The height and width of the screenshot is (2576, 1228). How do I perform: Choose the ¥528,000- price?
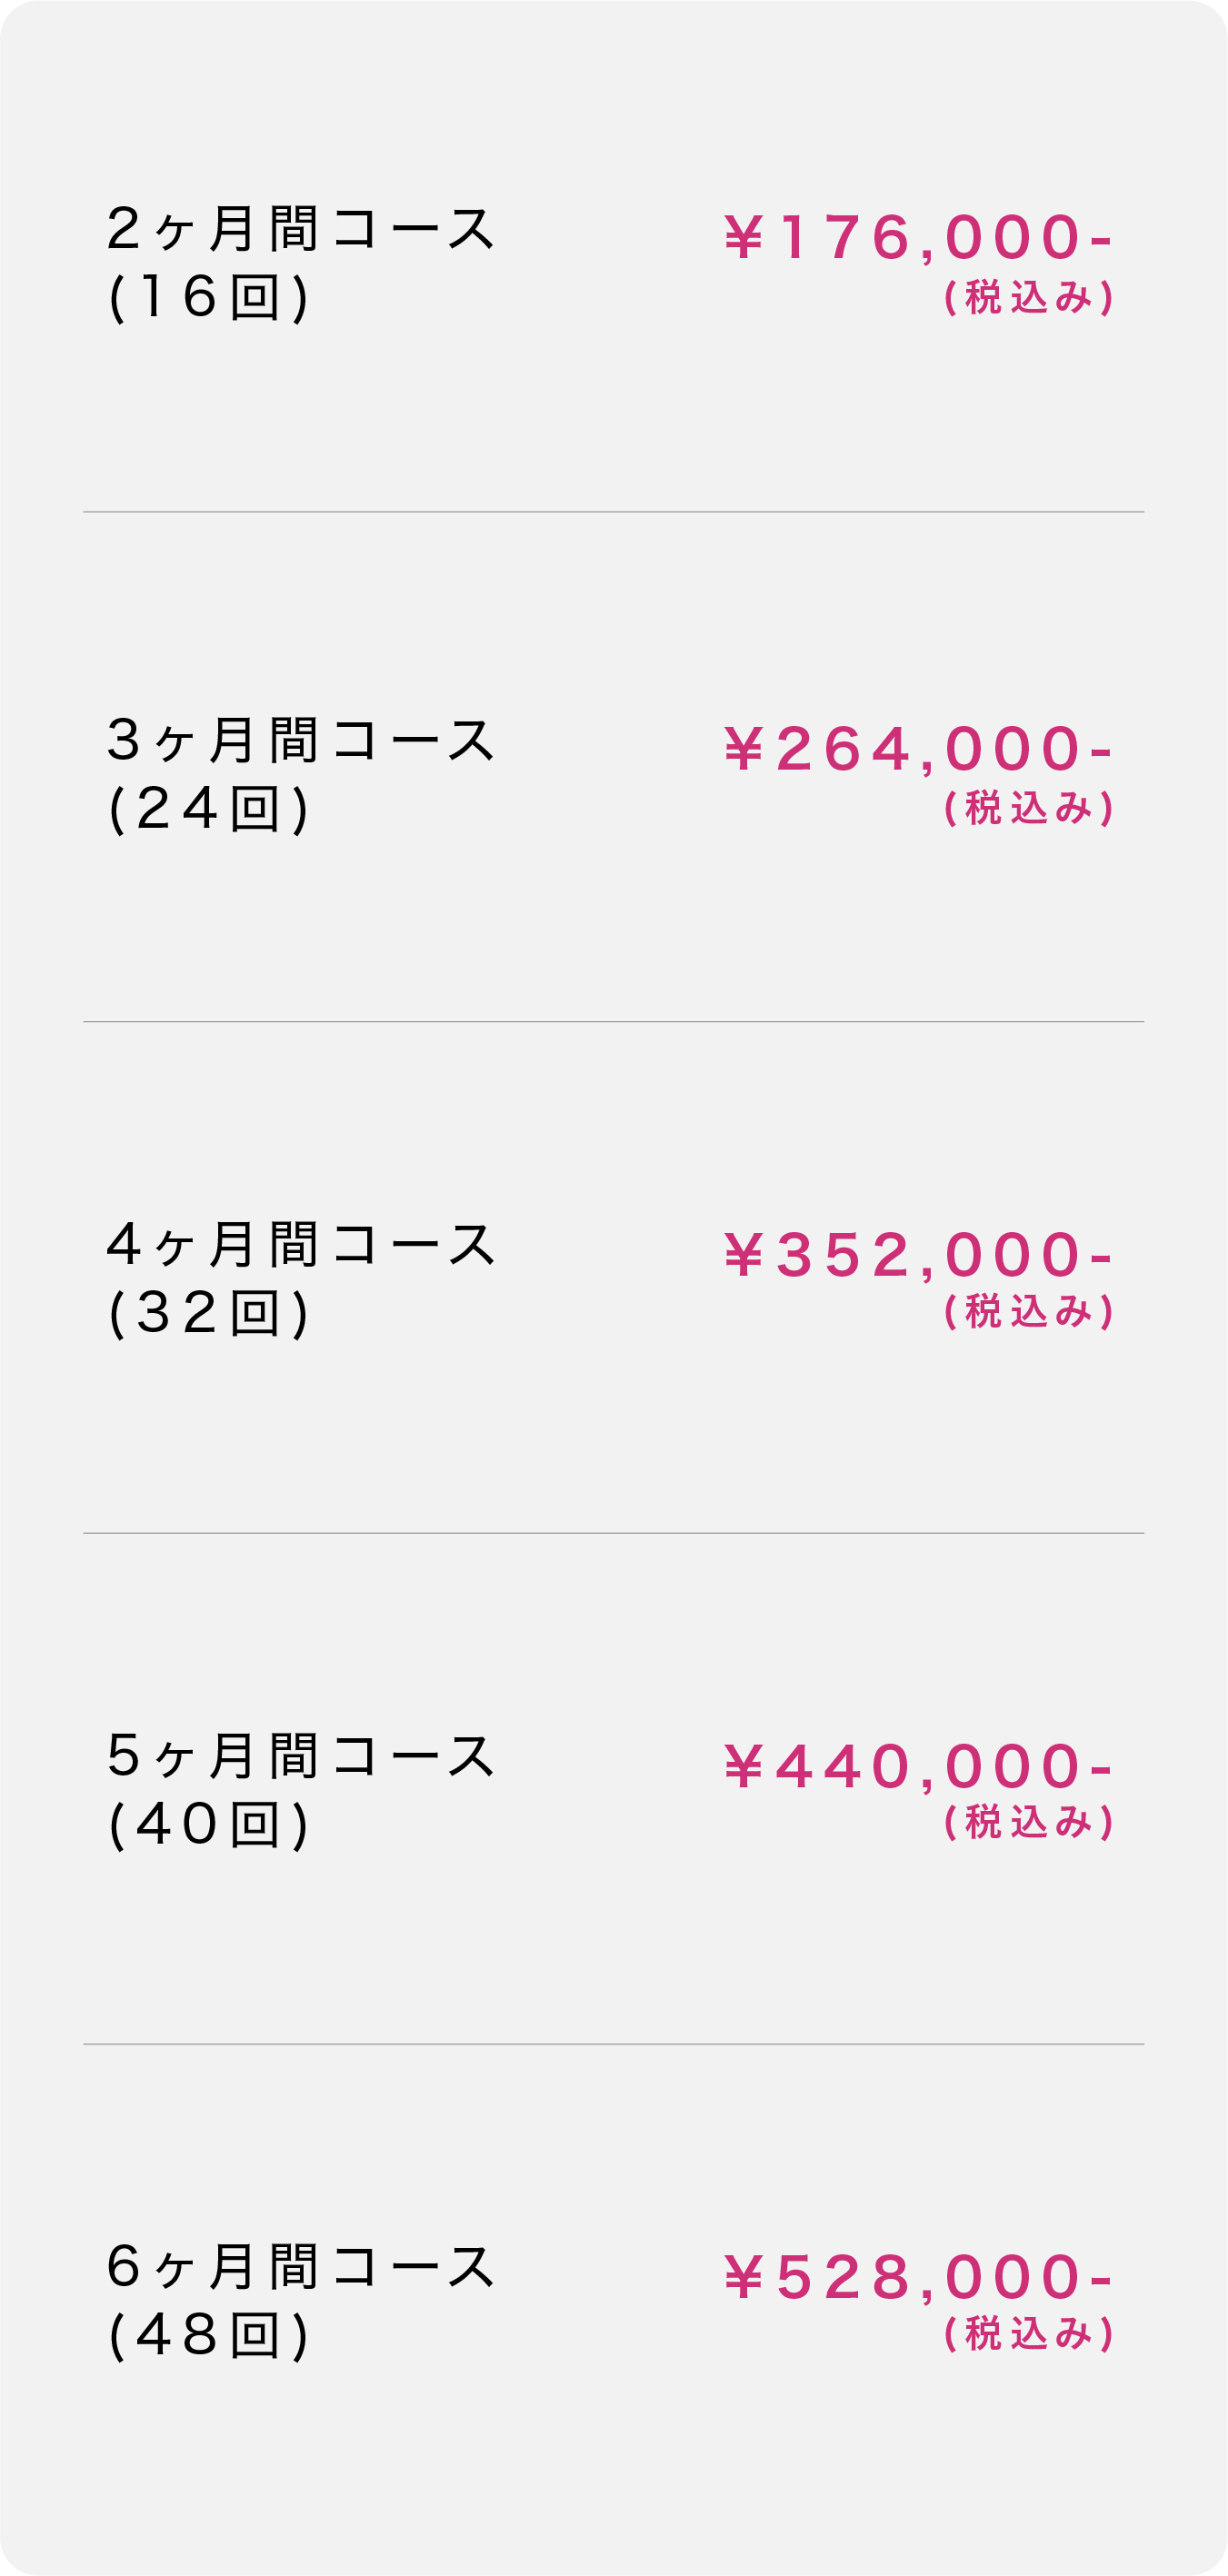click(918, 2277)
